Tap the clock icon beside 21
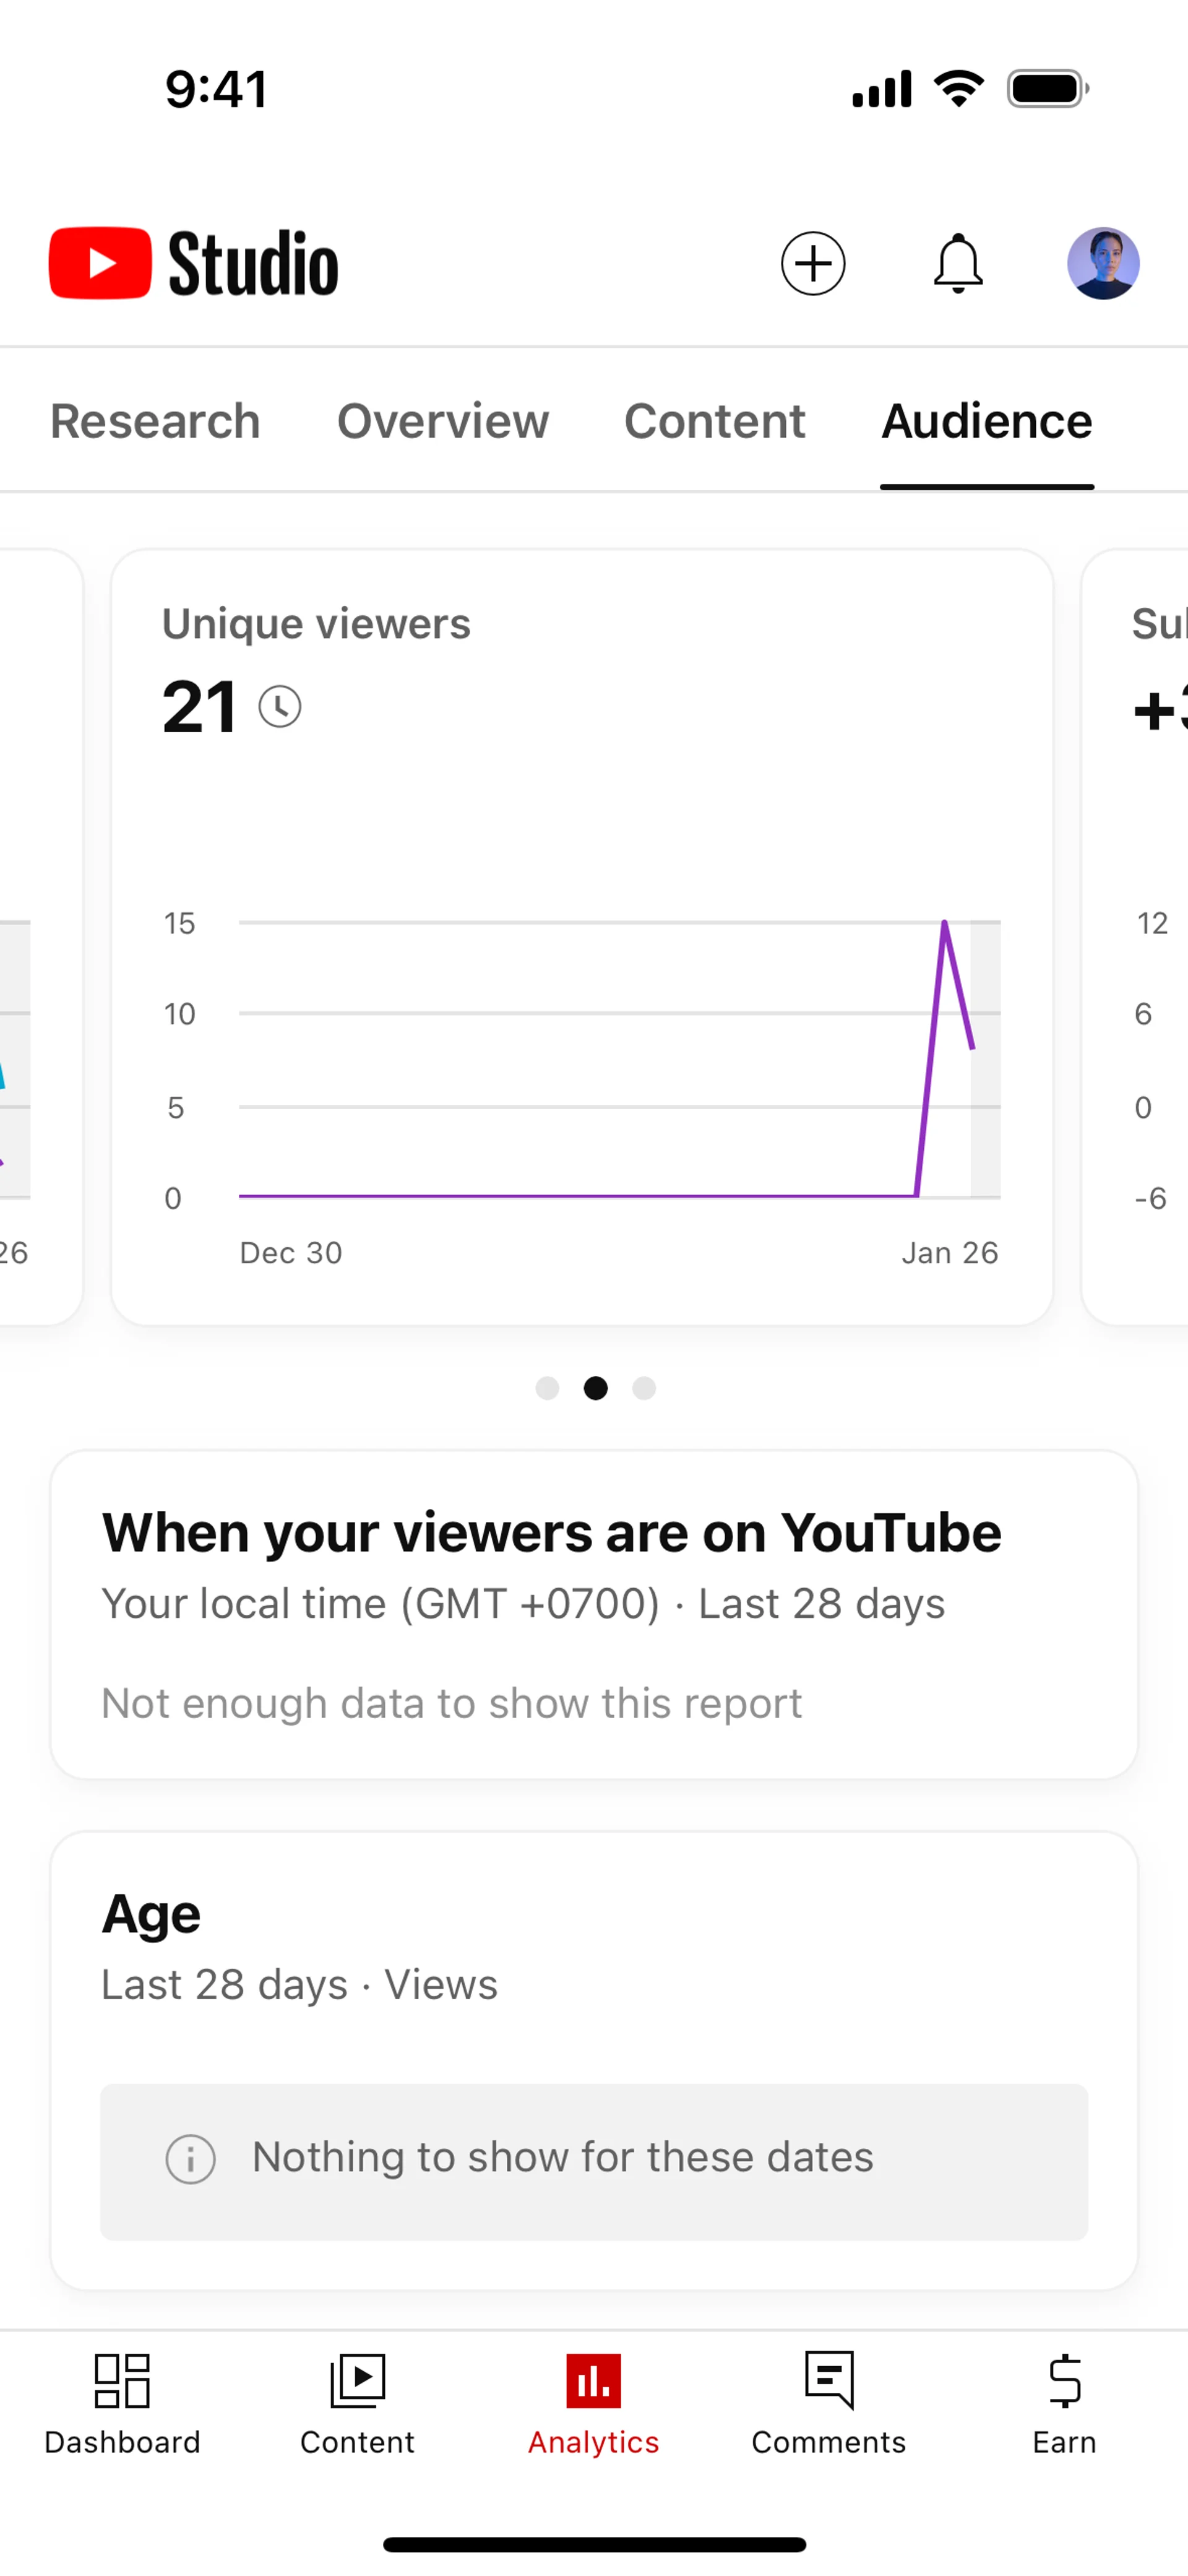The image size is (1188, 2576). click(280, 707)
